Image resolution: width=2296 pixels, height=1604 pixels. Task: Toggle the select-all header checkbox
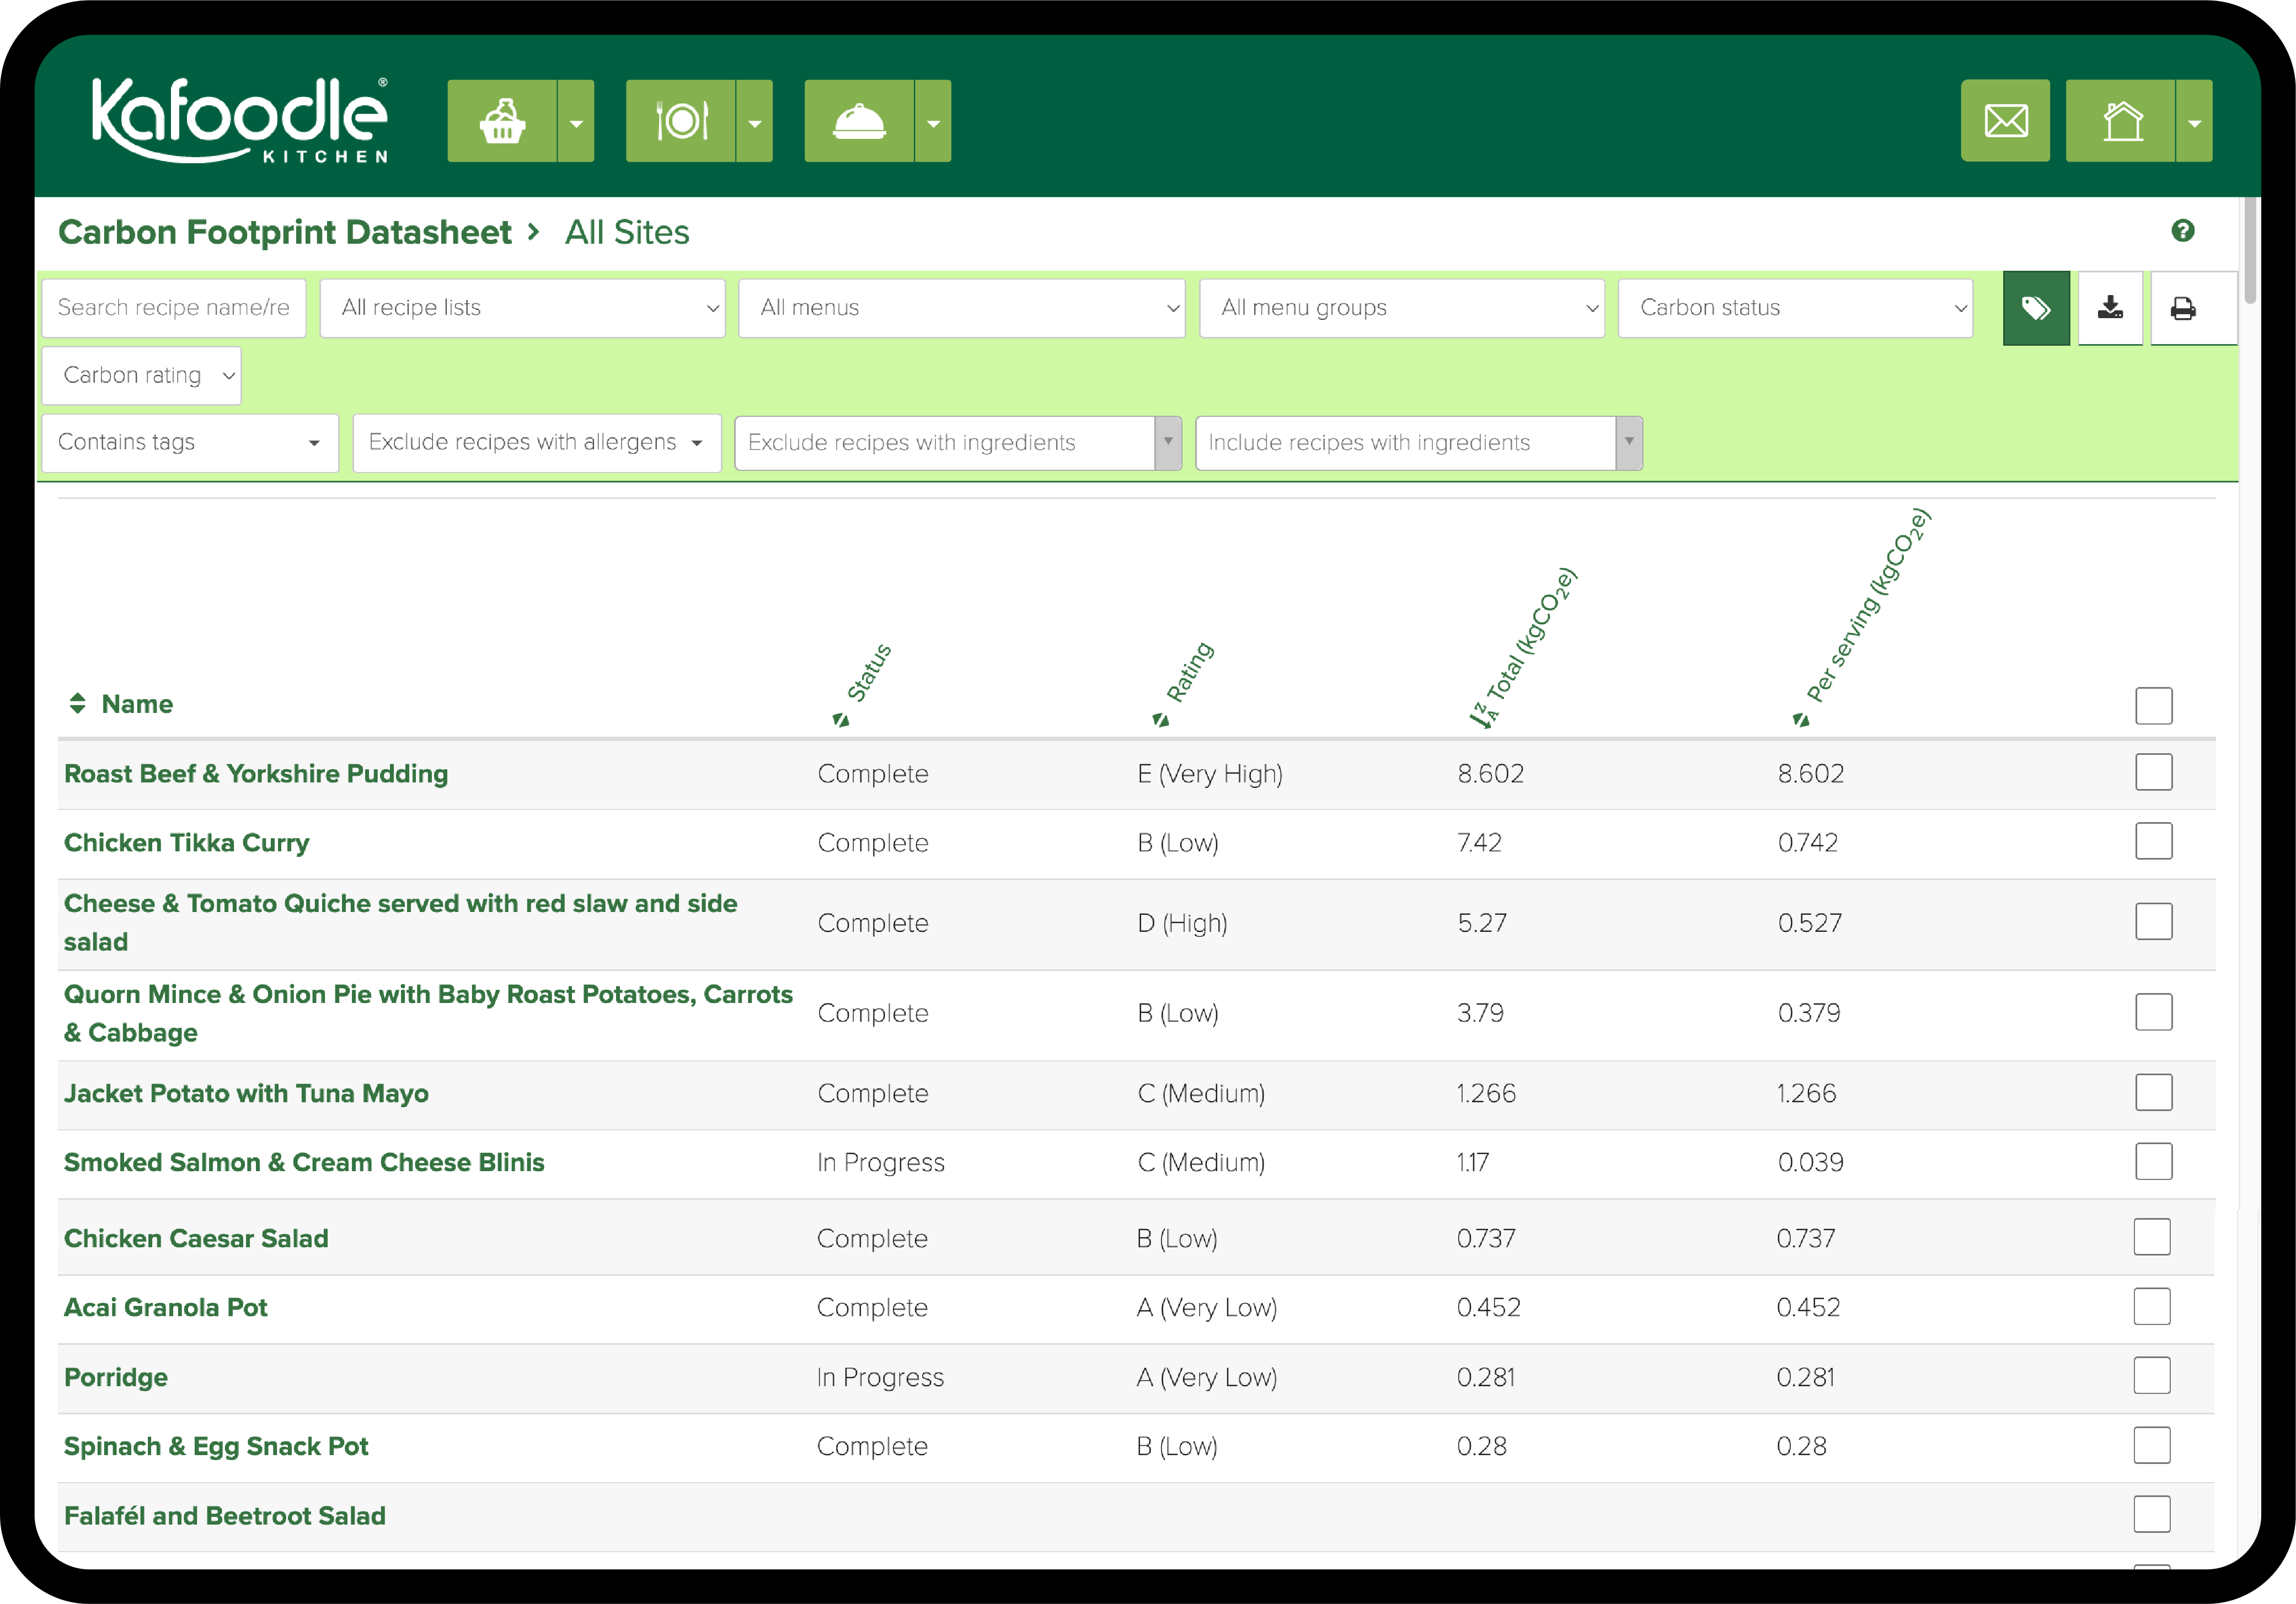(2153, 705)
